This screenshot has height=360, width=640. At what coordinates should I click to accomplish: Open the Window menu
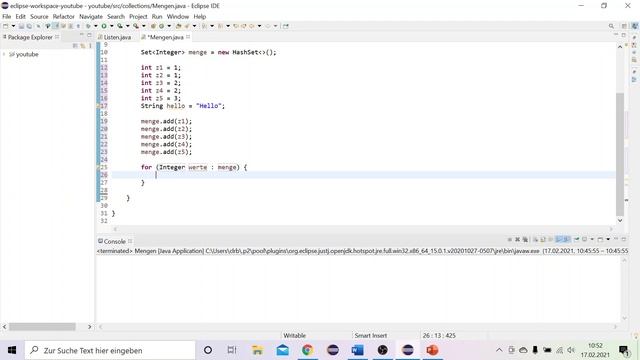coord(178,17)
